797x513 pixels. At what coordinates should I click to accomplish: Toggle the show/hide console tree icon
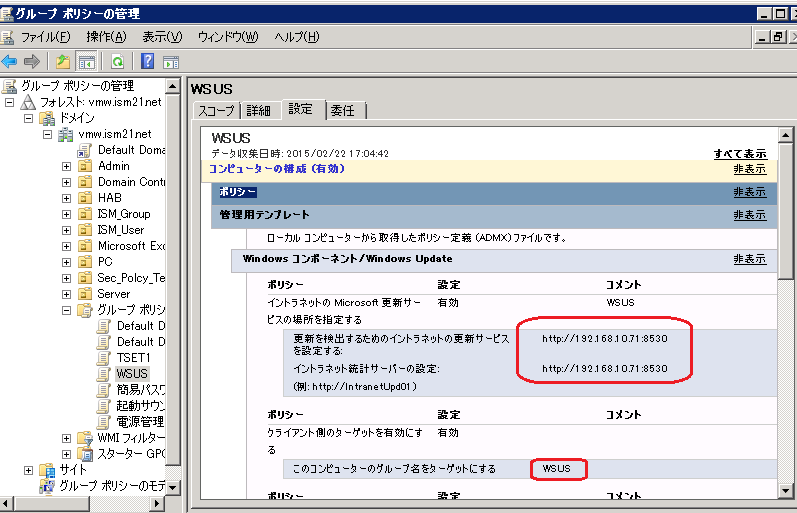[87, 61]
